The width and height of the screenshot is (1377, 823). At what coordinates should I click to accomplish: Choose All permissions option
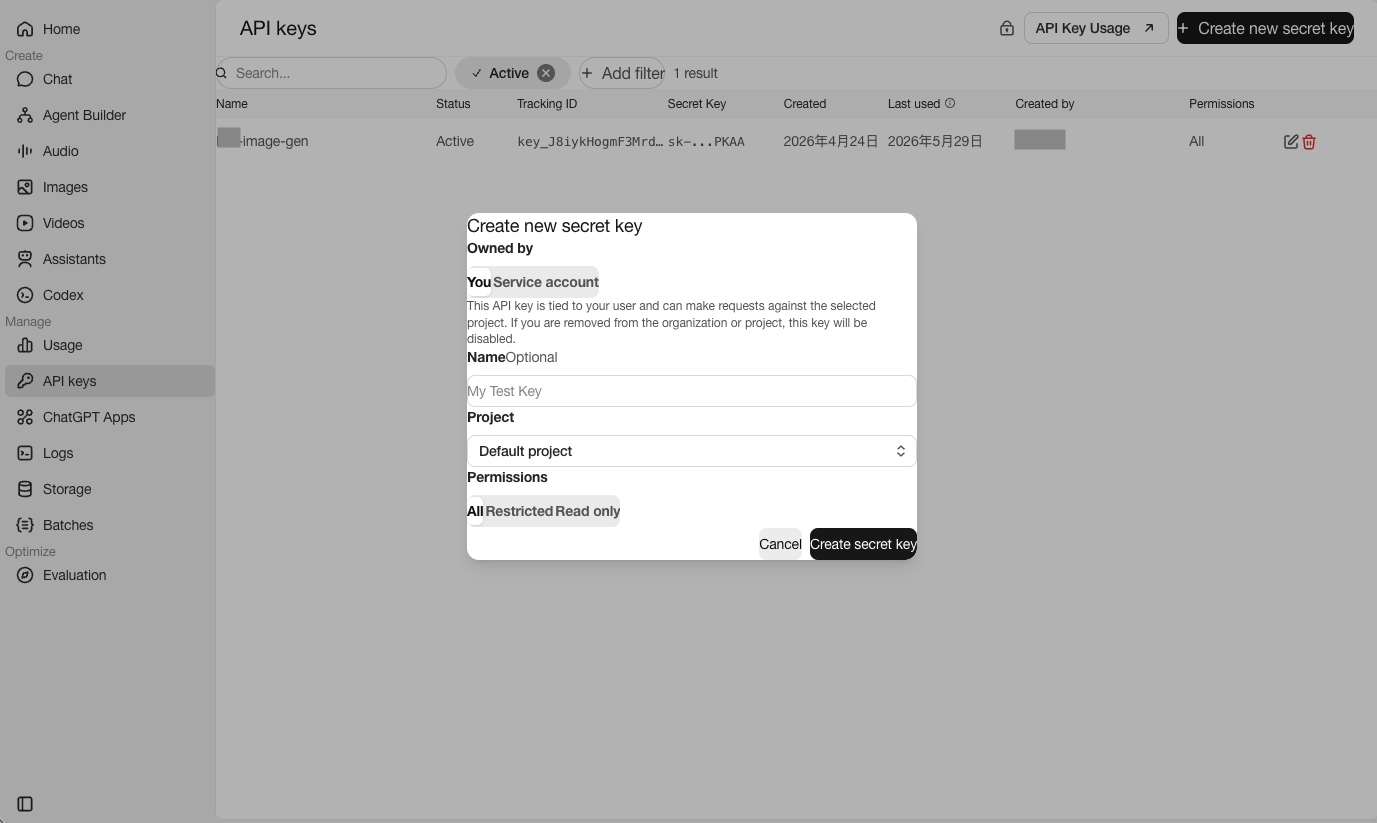(x=475, y=511)
